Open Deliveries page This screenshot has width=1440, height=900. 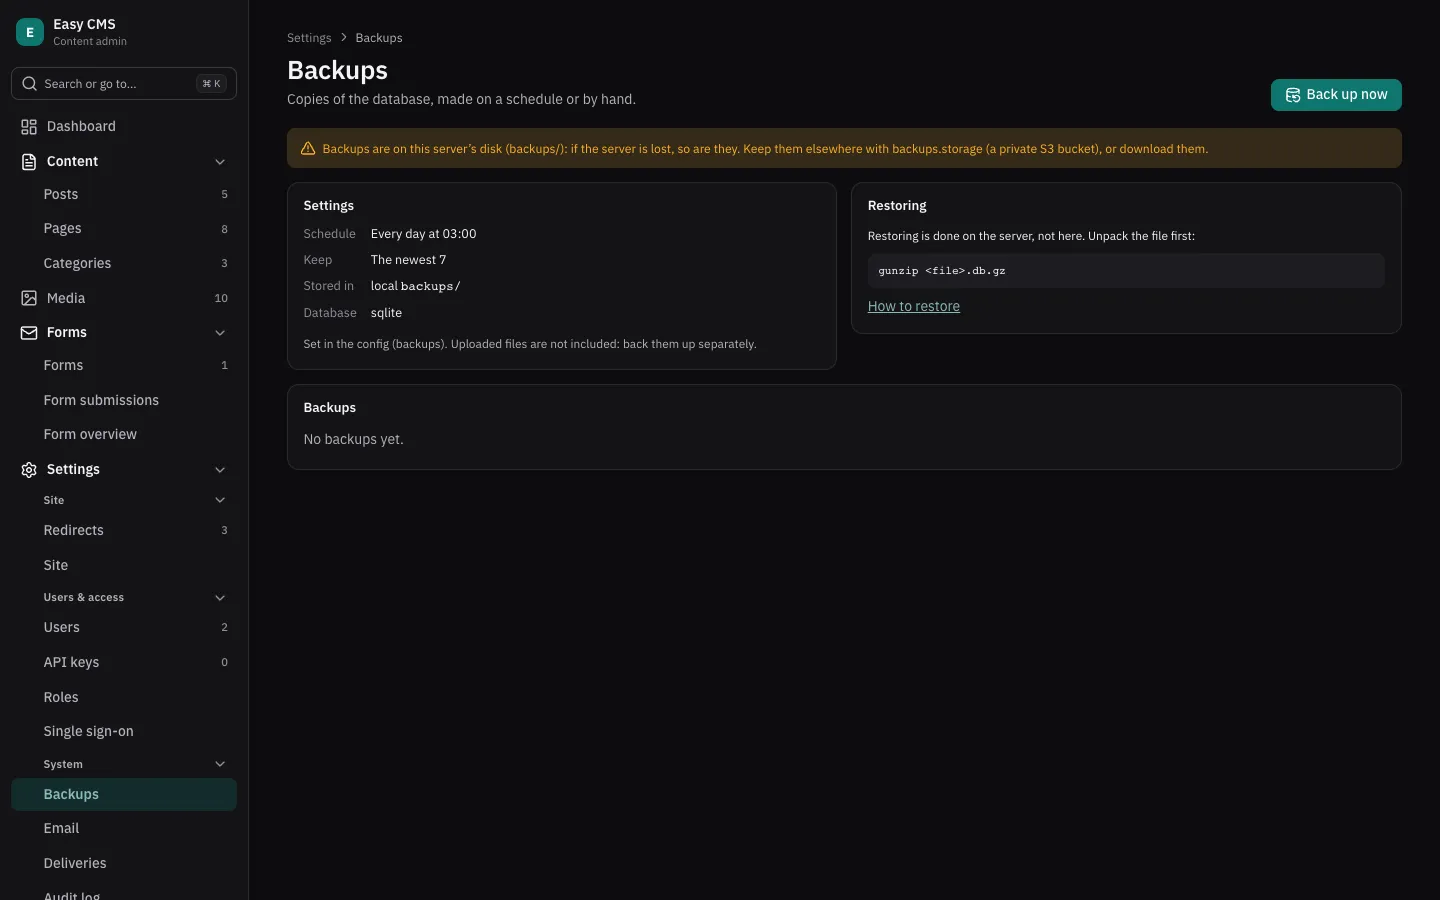tap(124, 863)
